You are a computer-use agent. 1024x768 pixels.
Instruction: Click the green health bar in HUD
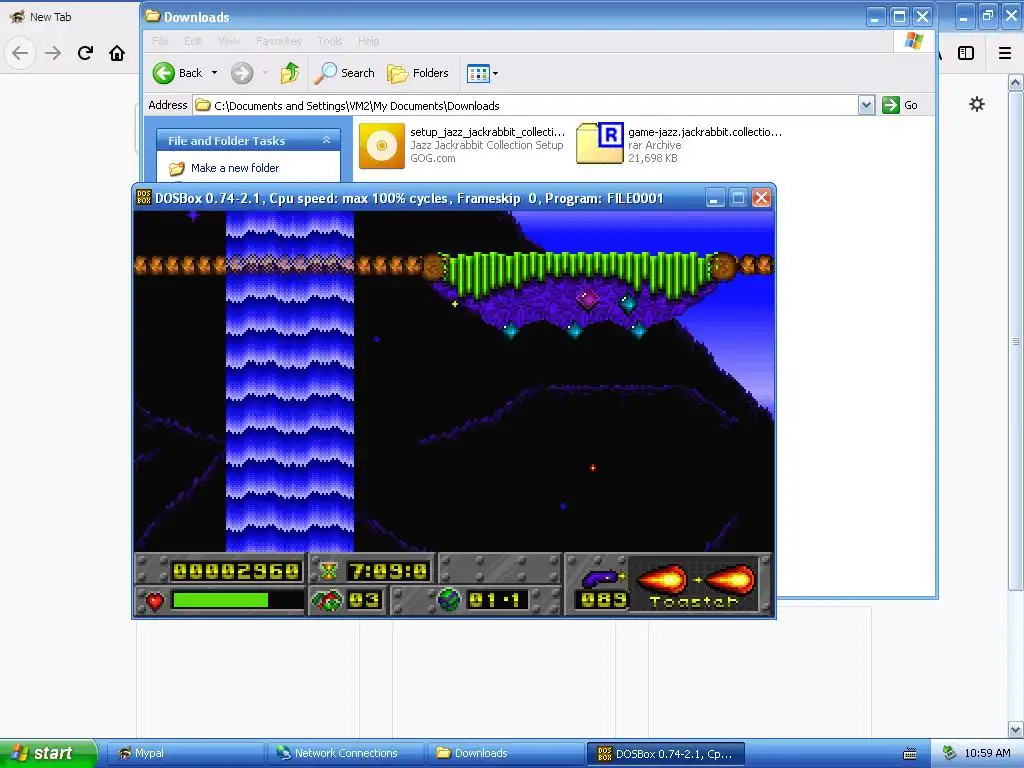(221, 600)
